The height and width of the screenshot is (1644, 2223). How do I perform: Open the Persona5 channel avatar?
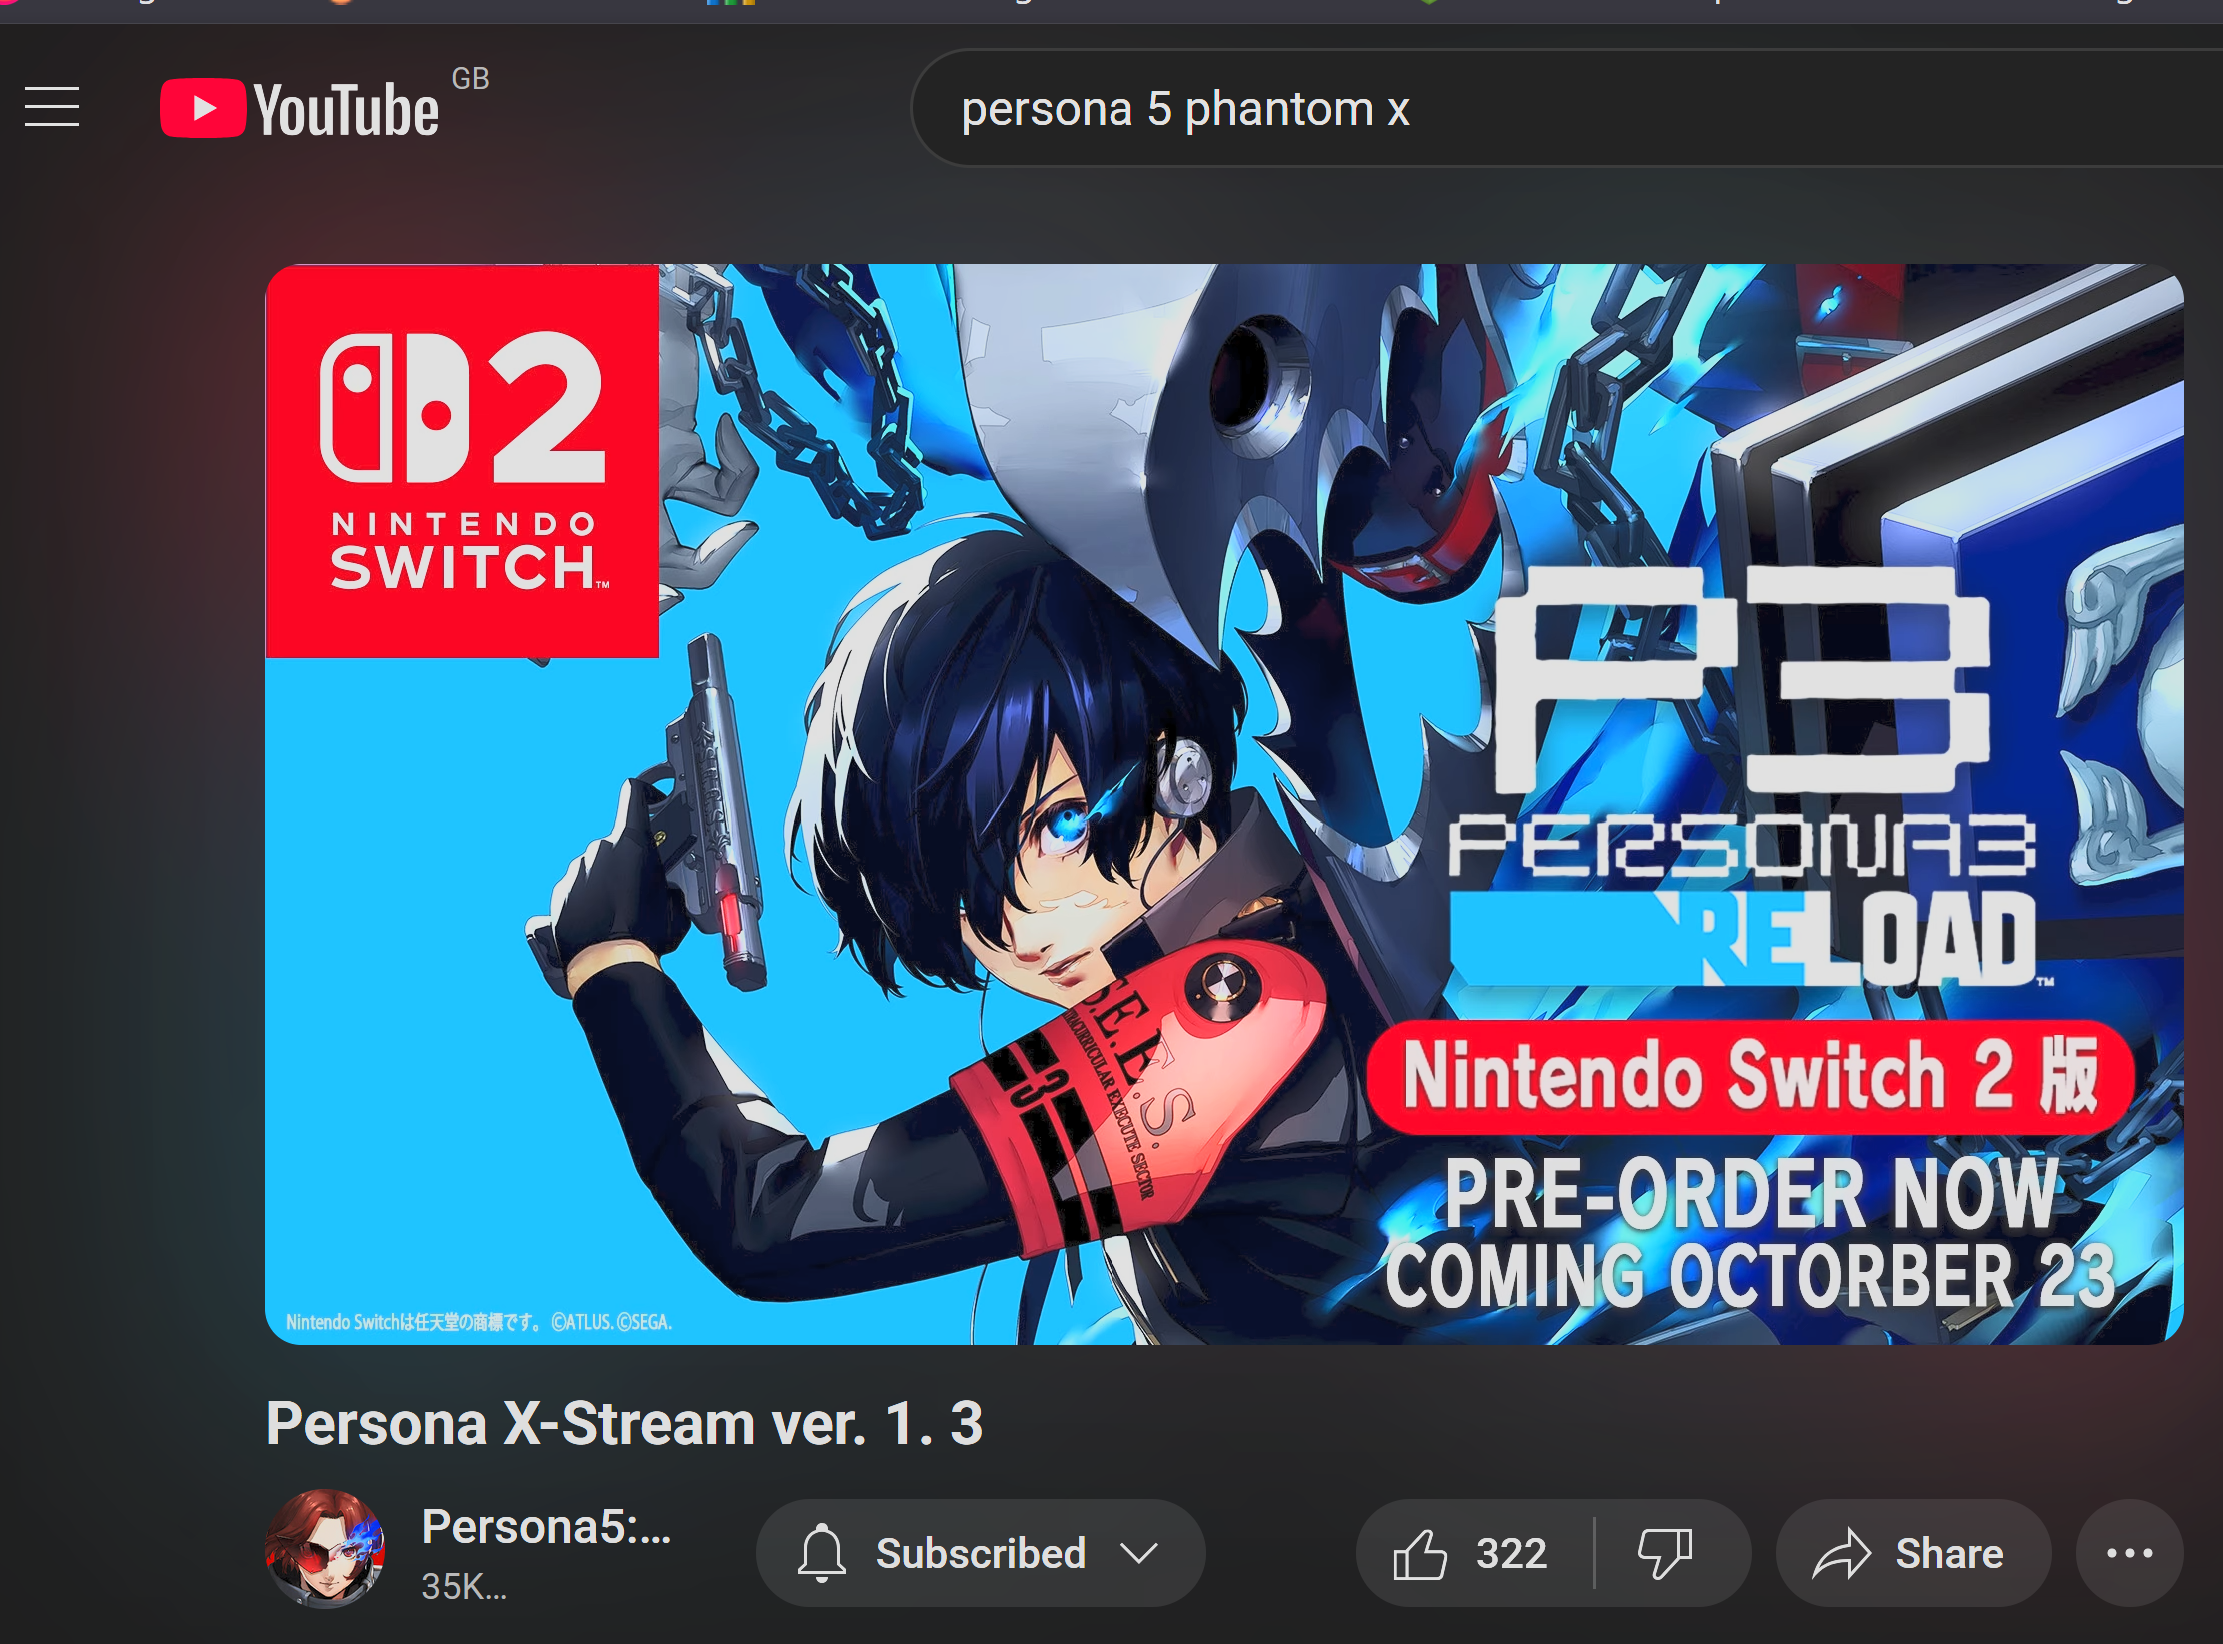coord(325,1548)
